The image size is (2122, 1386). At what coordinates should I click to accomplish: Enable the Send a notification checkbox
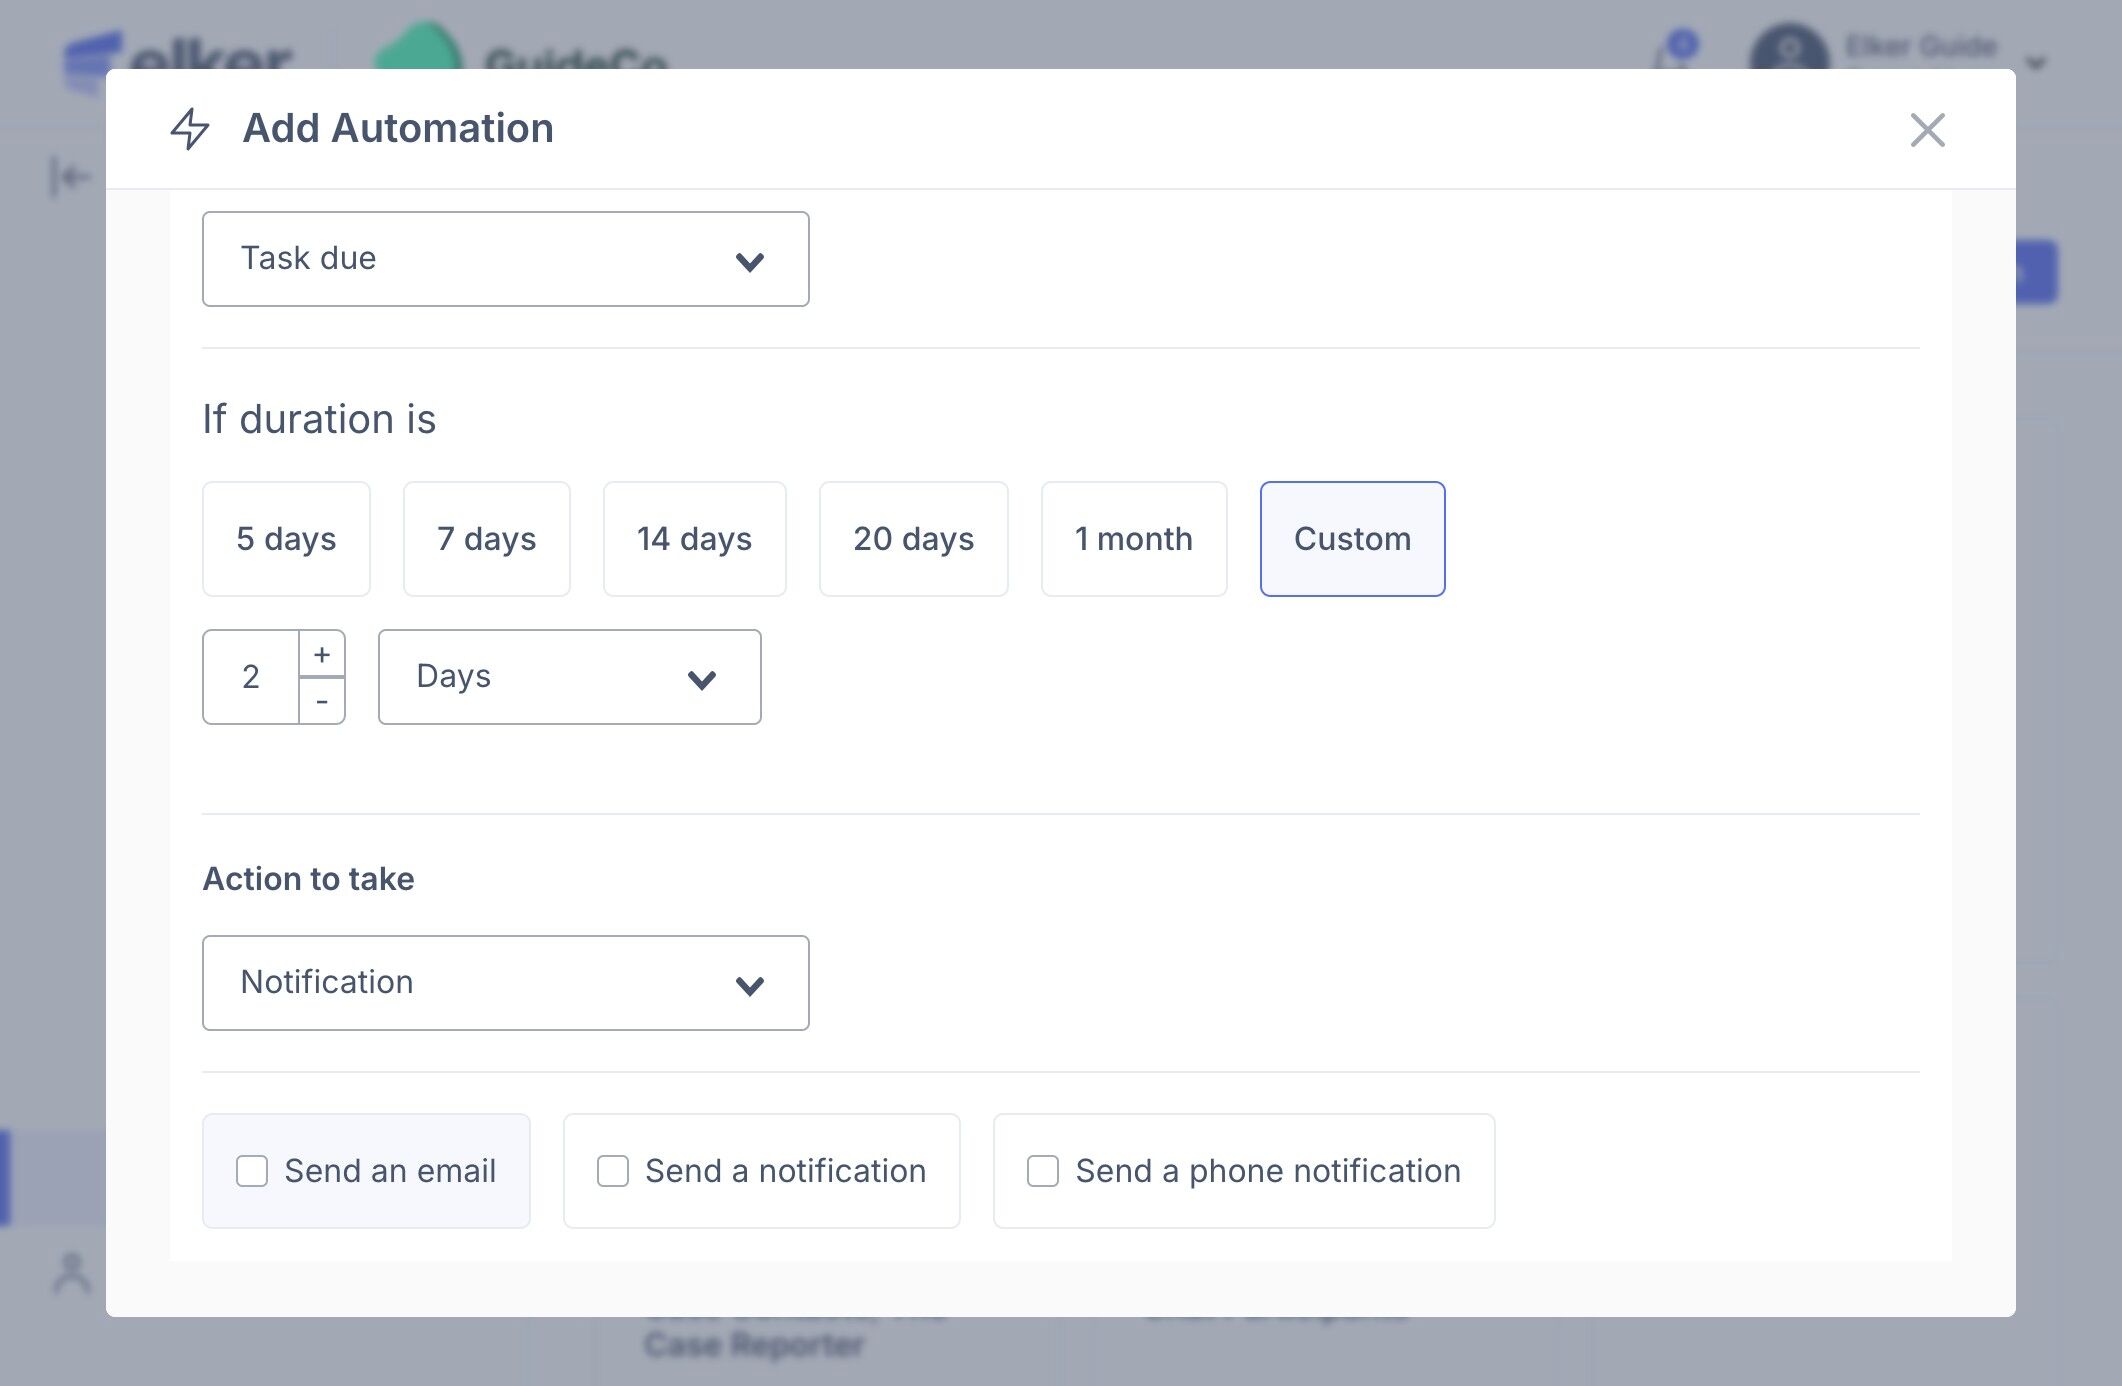[613, 1171]
